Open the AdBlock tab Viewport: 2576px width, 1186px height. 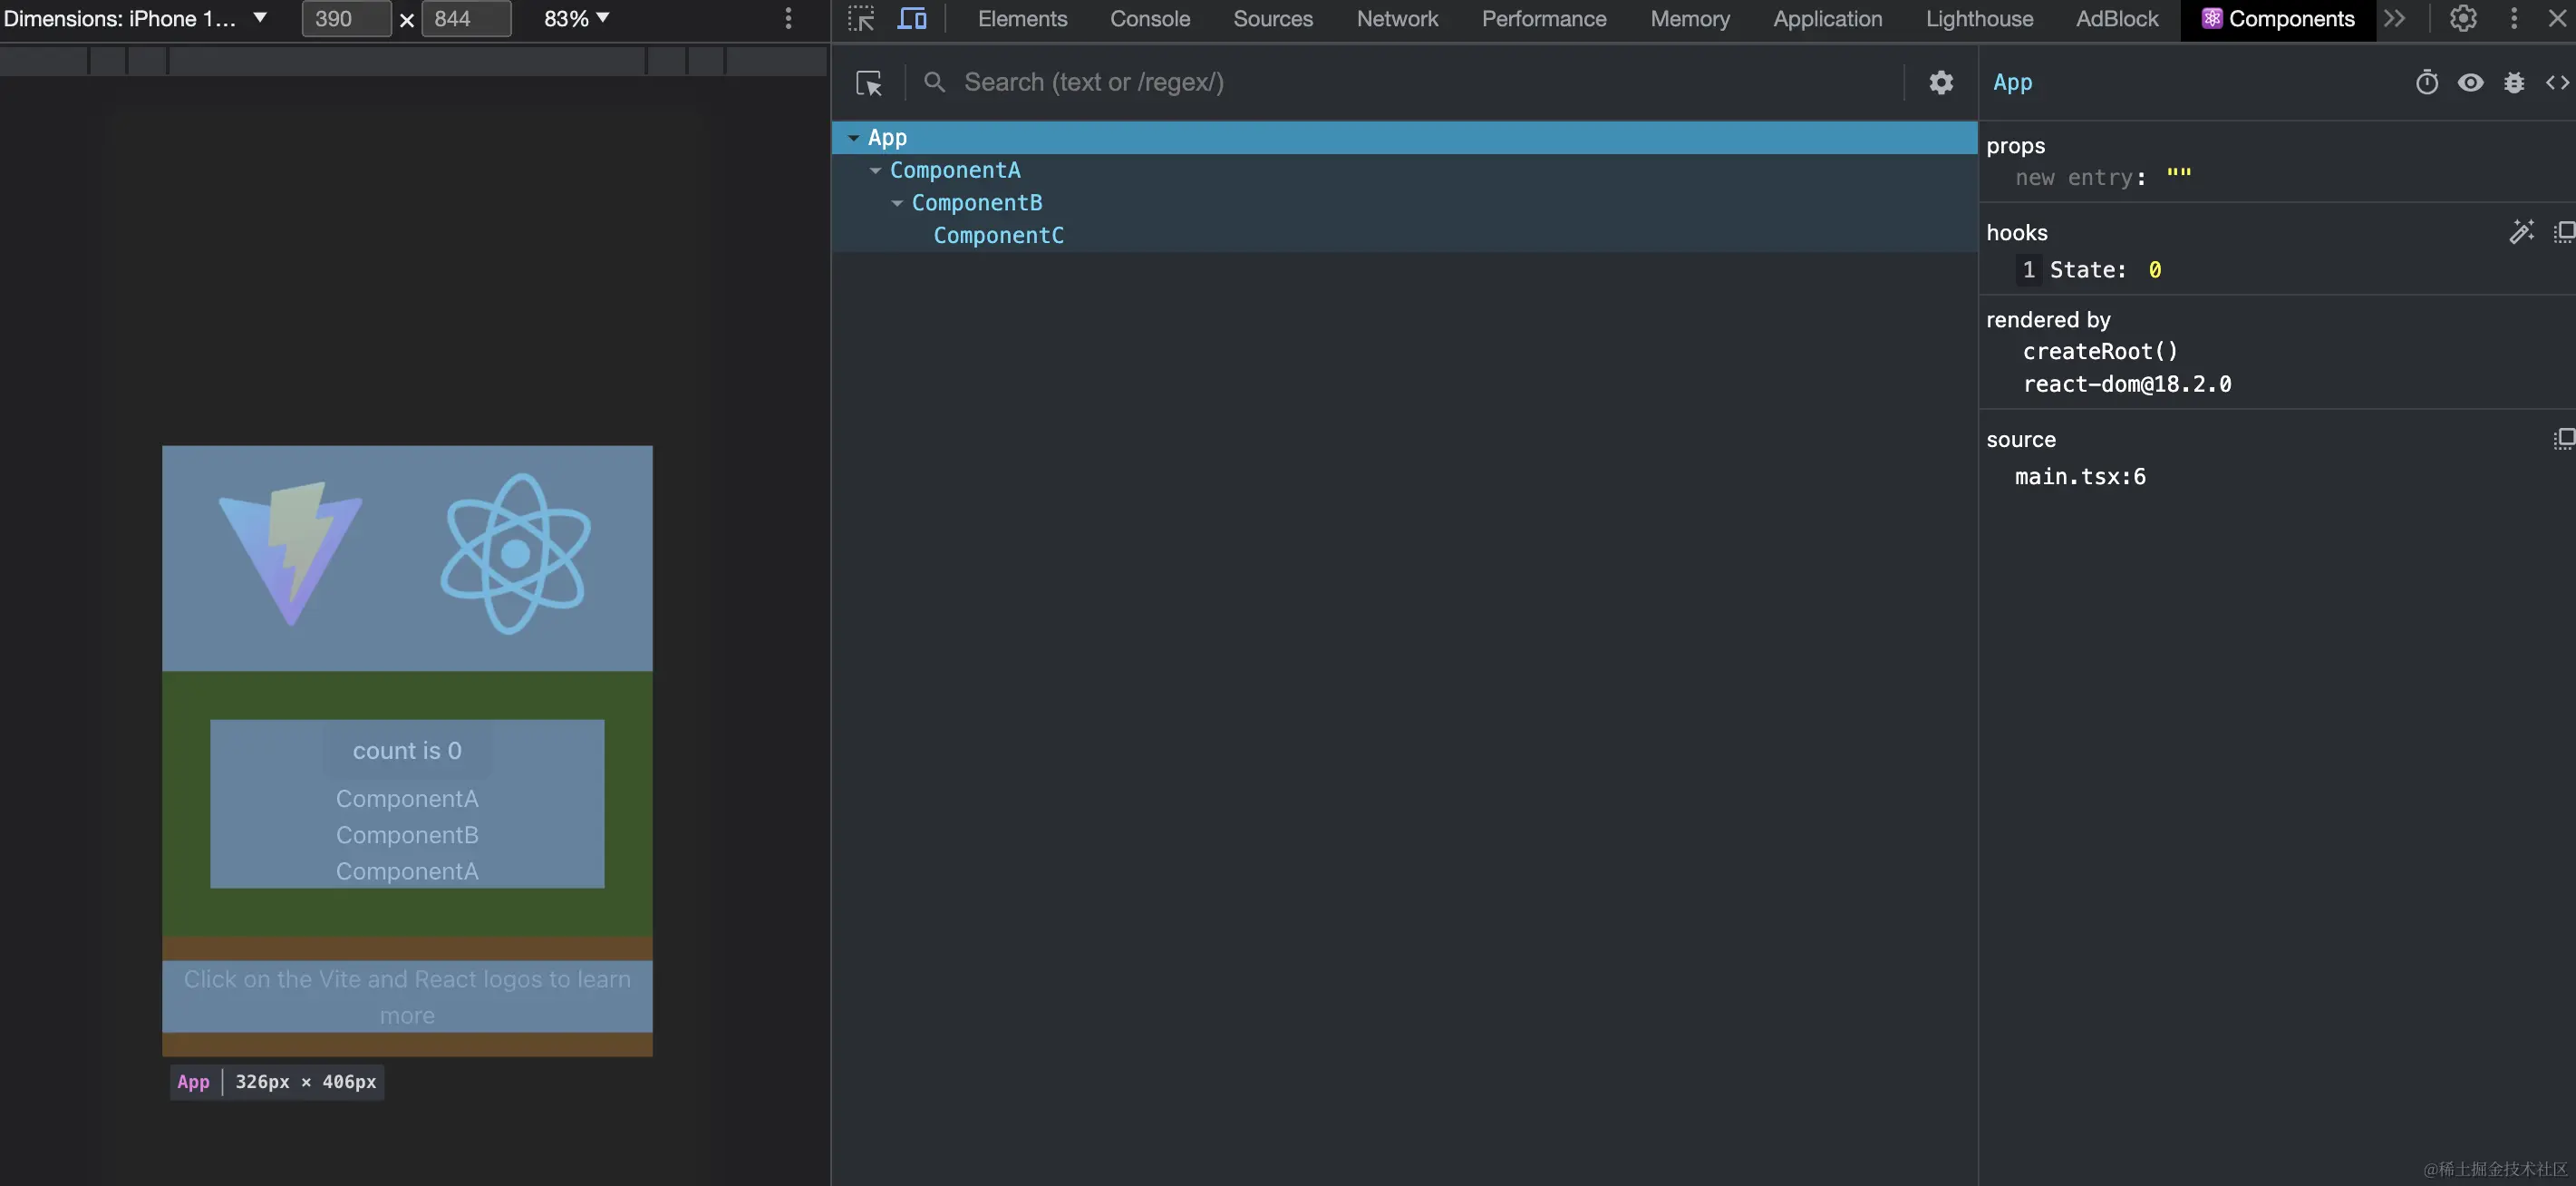click(2117, 18)
